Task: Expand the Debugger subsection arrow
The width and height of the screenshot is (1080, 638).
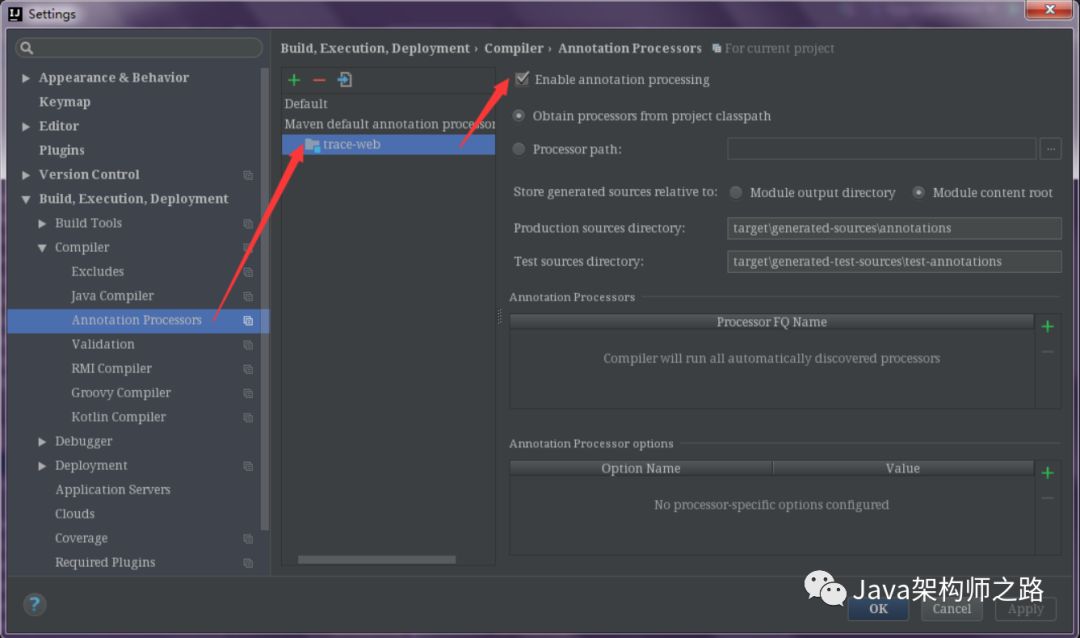Action: coord(42,442)
